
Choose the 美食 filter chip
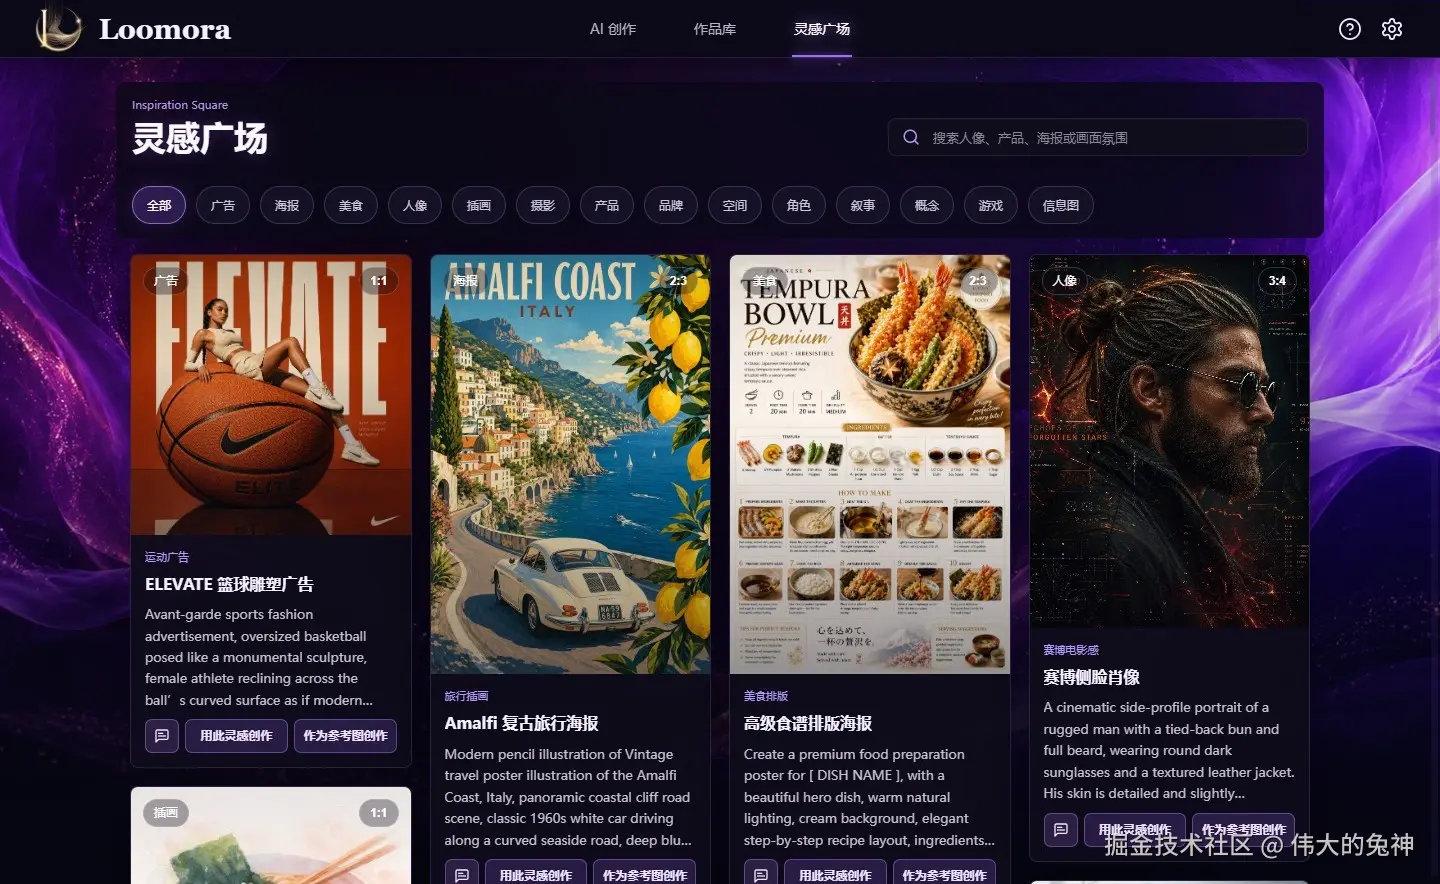click(x=351, y=205)
